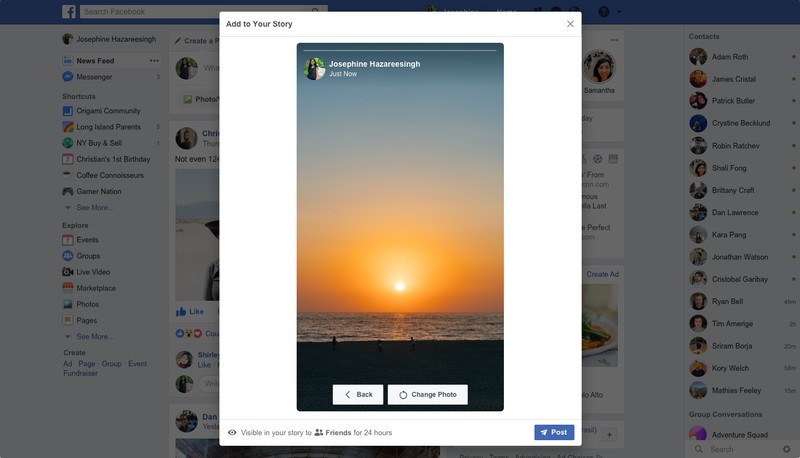Close the Add to Your Story dialog
800x458 pixels.
[x=570, y=24]
